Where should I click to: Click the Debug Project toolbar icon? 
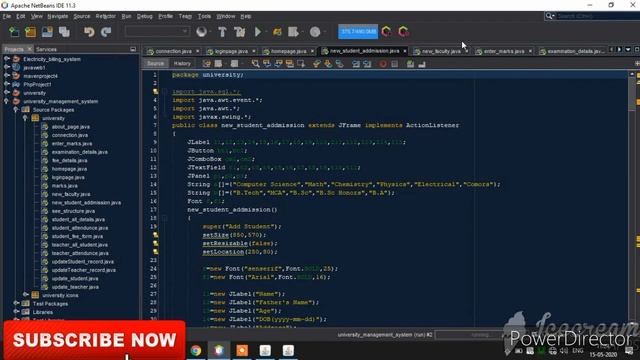277,32
